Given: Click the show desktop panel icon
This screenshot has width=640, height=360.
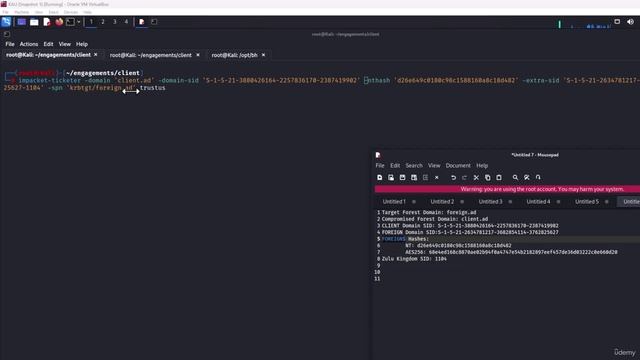Looking at the screenshot, I should click(21, 22).
